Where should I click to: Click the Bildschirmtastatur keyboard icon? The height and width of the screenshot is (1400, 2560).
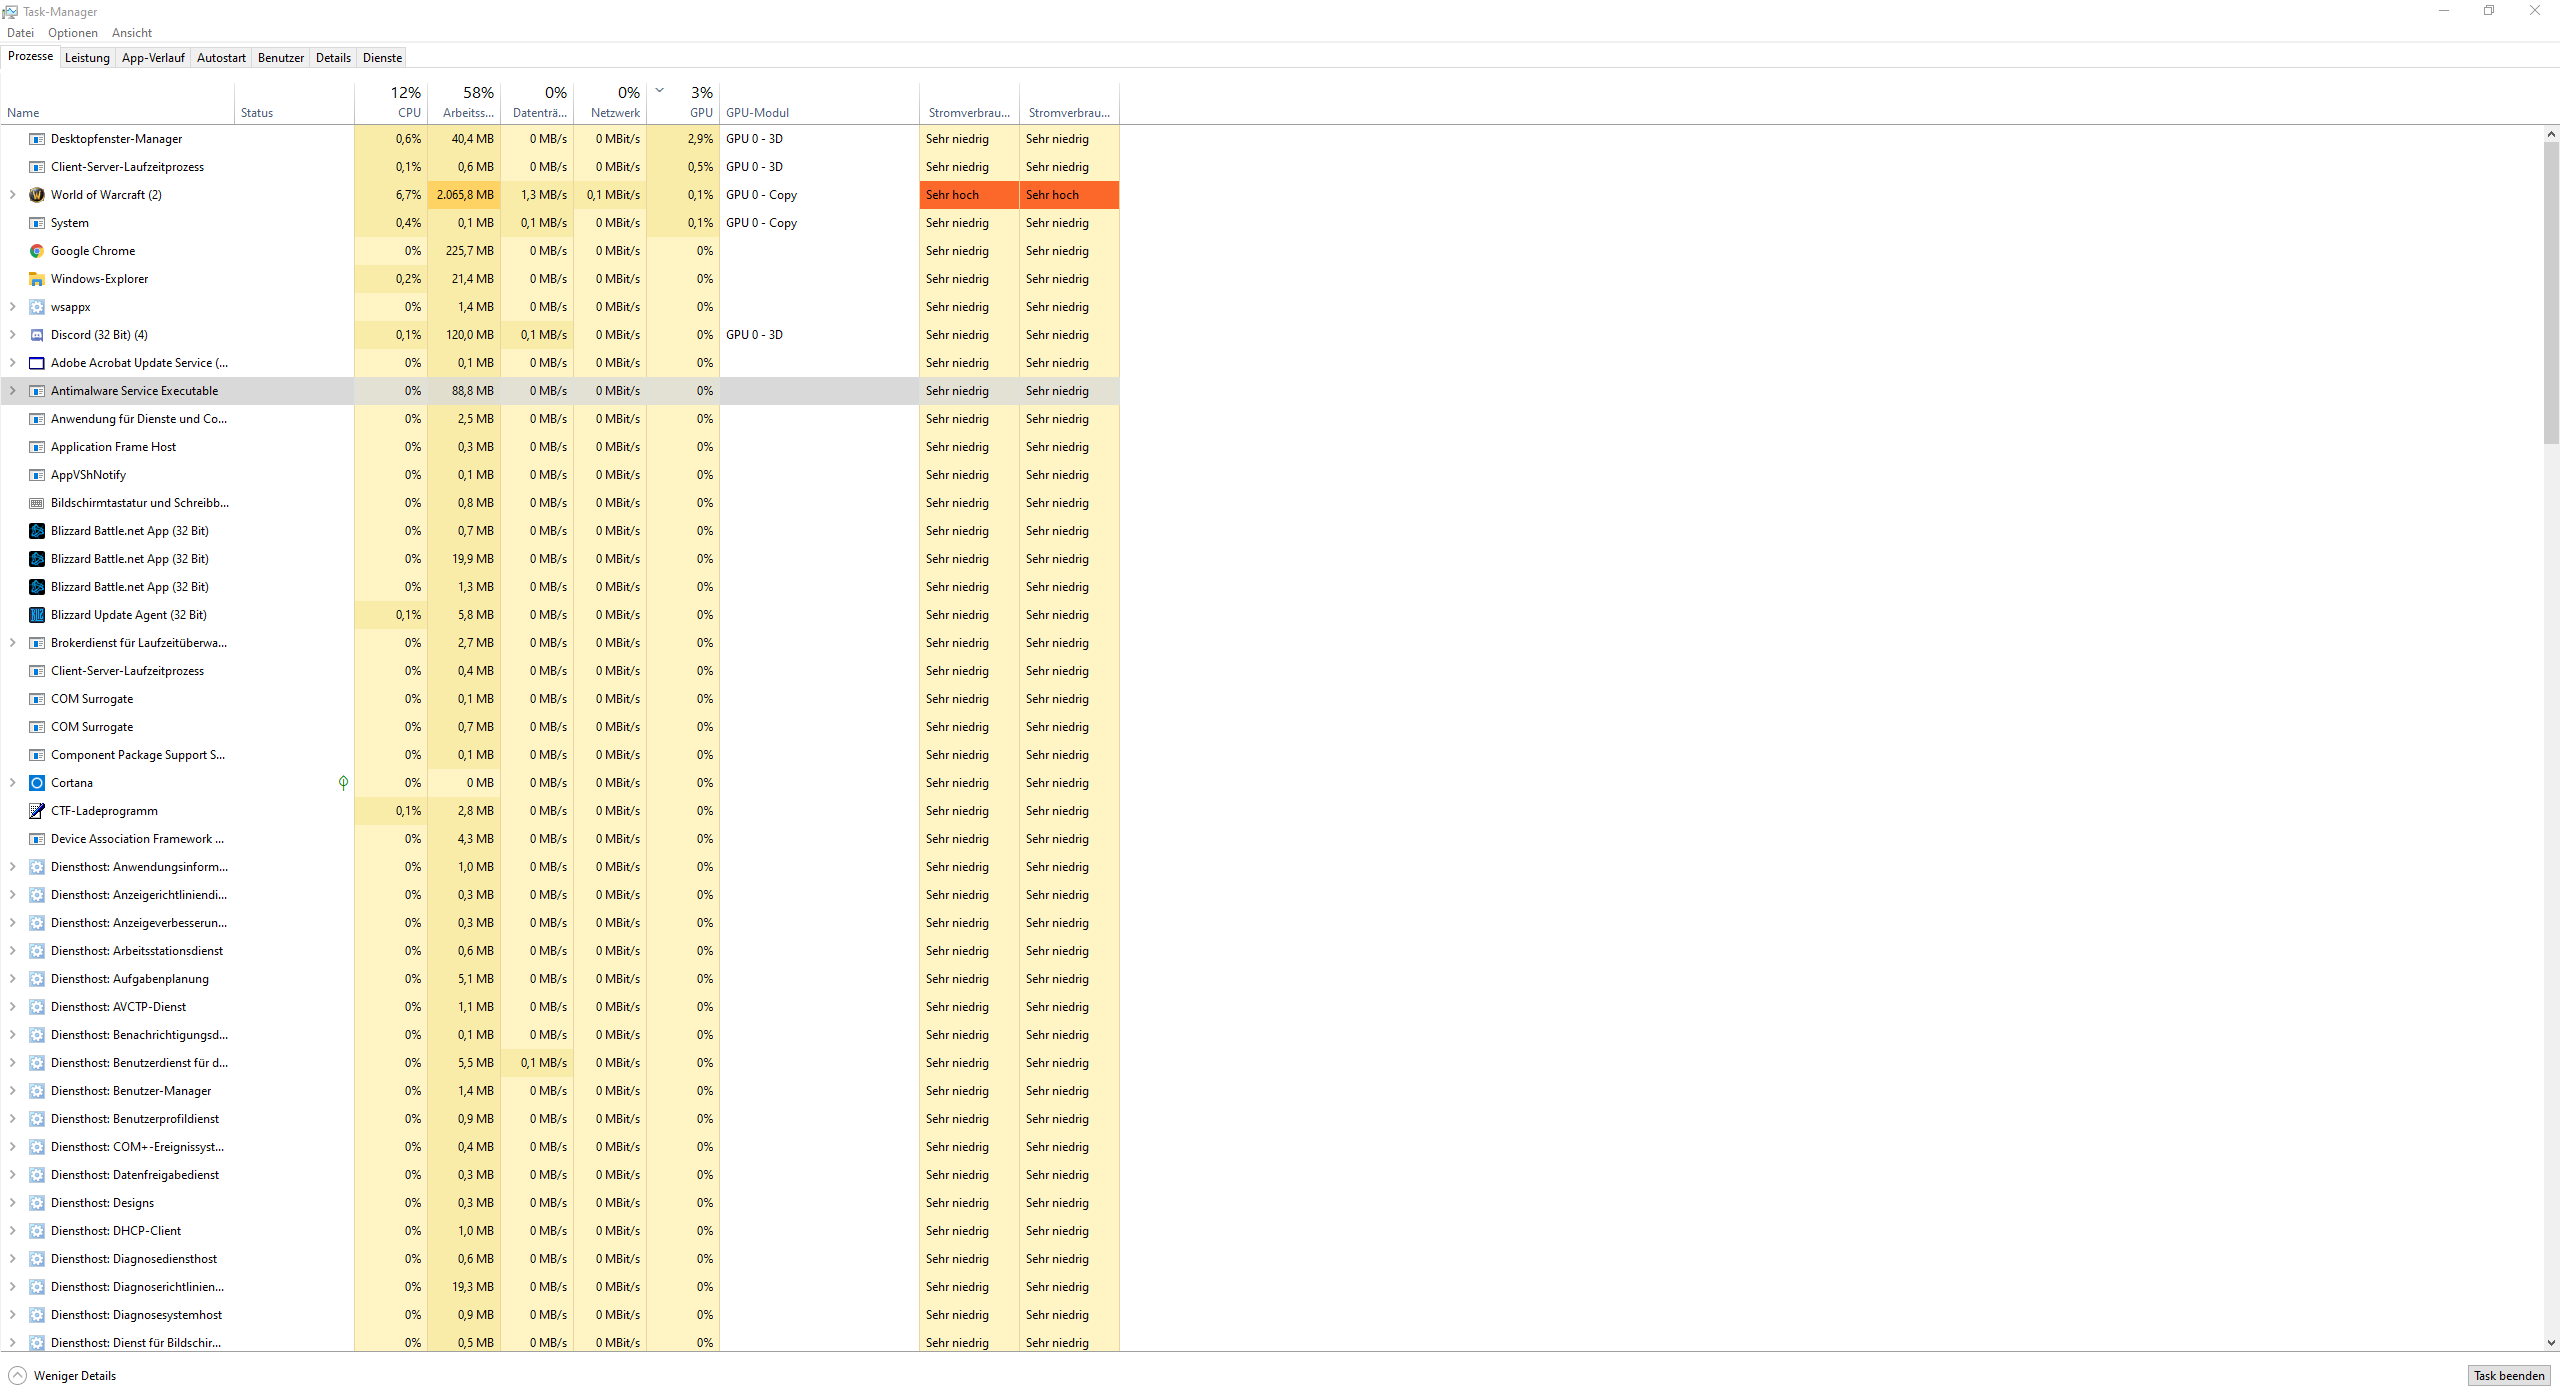[37, 503]
